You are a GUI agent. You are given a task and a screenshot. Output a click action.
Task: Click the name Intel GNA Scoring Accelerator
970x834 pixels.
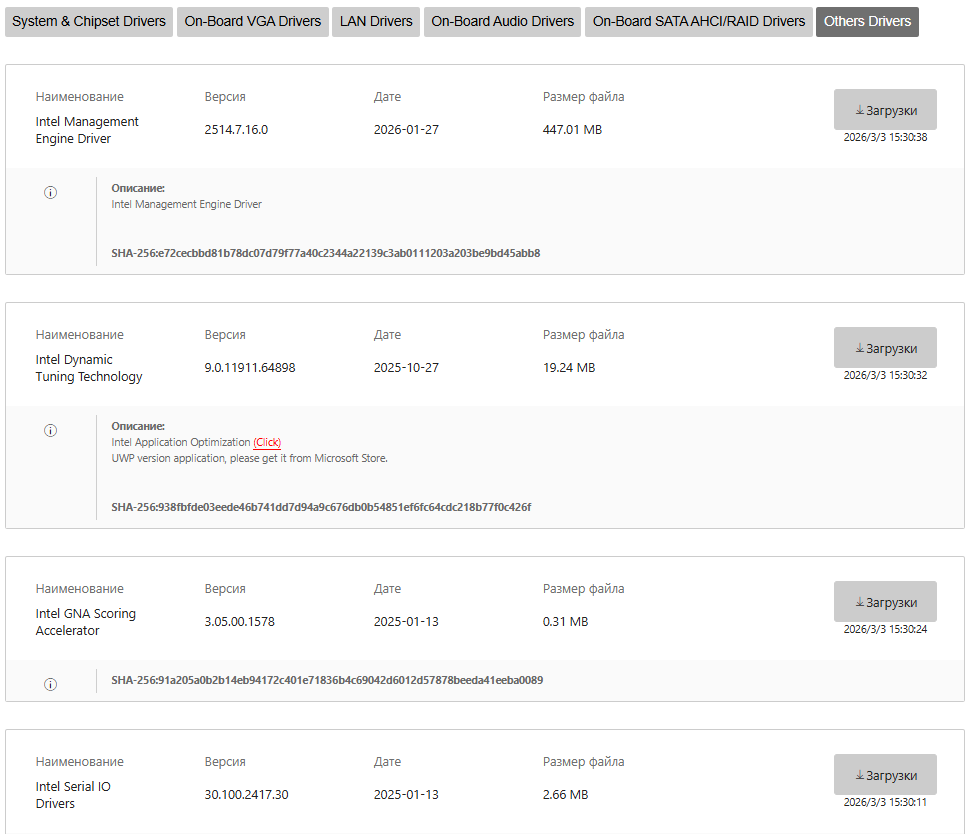85,622
